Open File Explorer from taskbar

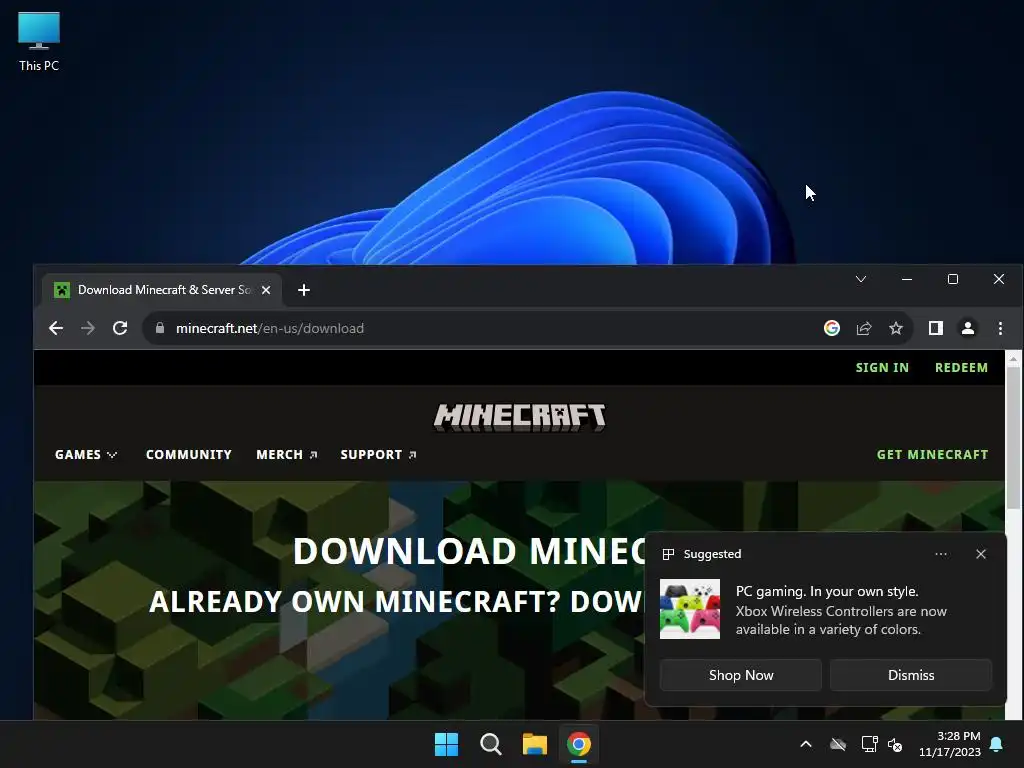(535, 744)
